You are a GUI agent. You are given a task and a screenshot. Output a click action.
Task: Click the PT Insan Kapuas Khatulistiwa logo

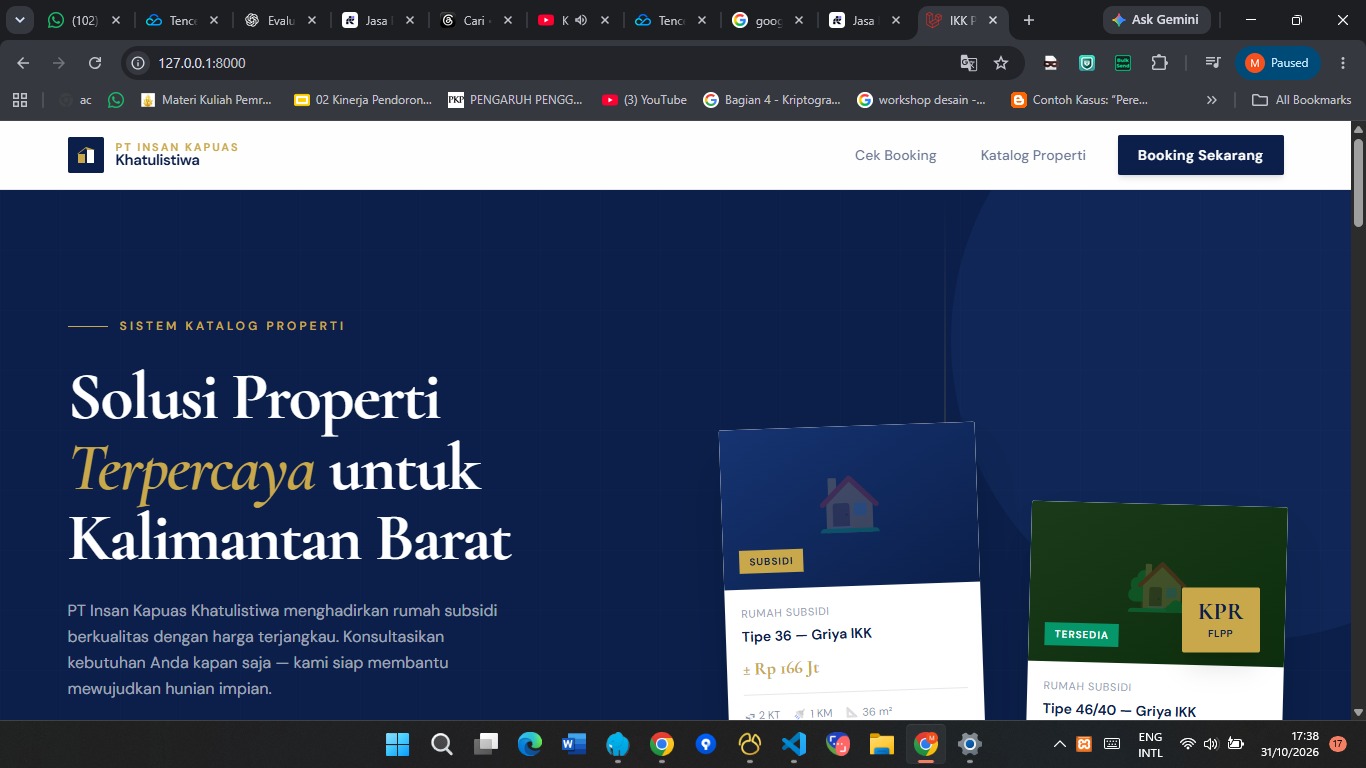[153, 155]
